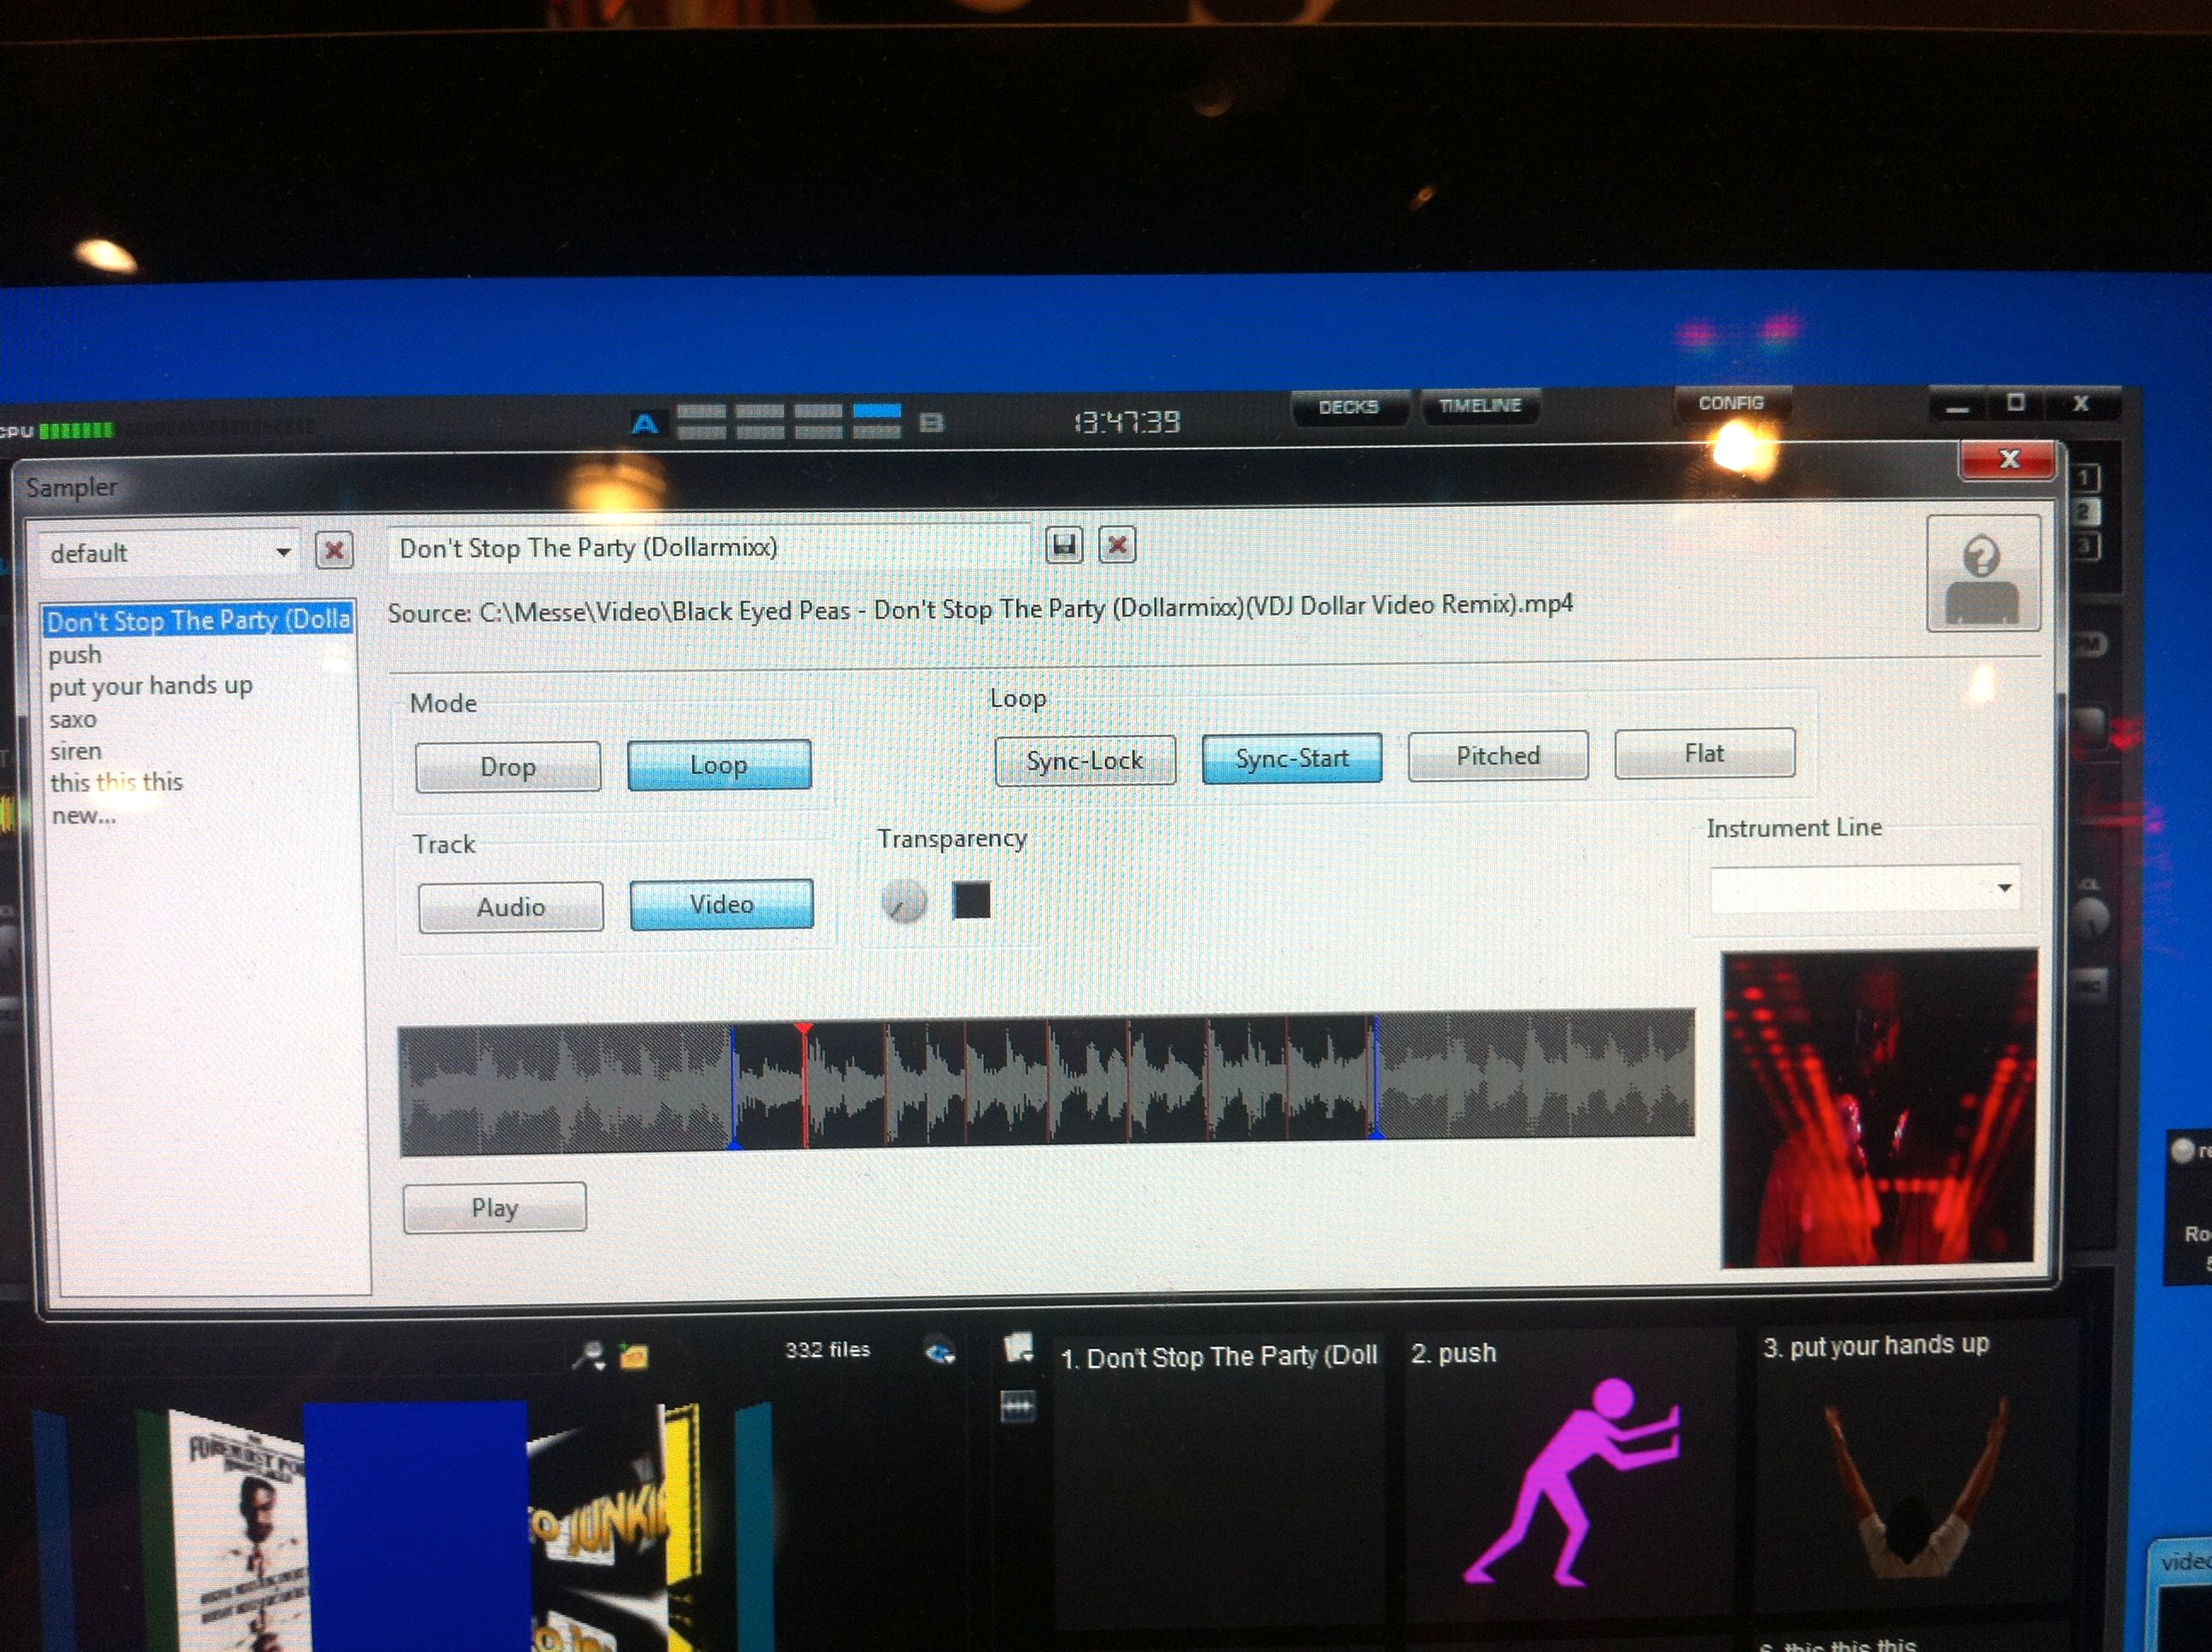Click the Flat loop button
This screenshot has height=1652, width=2212.
(x=1707, y=753)
